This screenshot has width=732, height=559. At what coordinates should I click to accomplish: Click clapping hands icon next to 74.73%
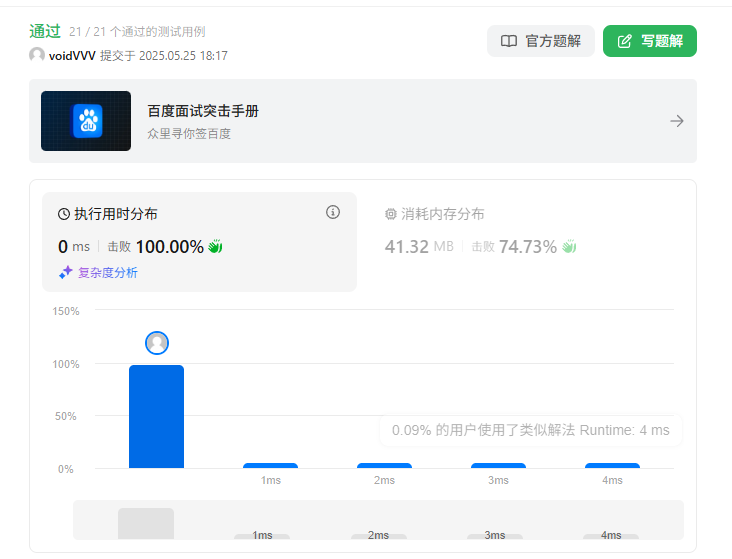point(569,247)
